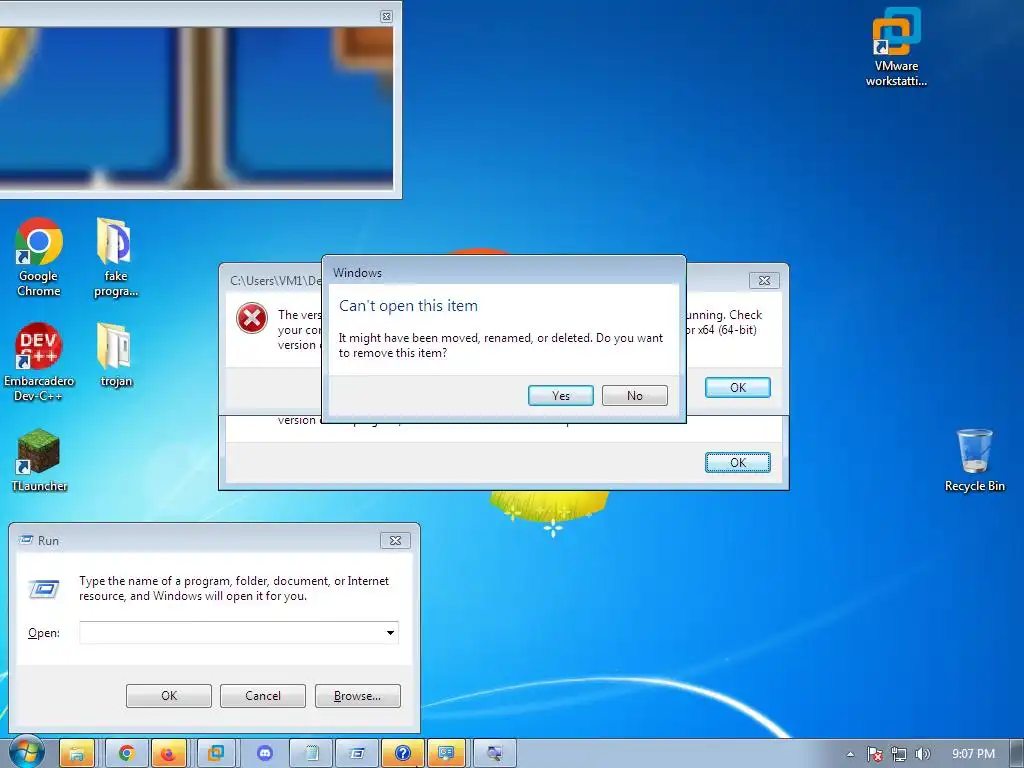Click the Run dialog title icon
Viewport: 1024px width, 768px height.
(x=26, y=540)
